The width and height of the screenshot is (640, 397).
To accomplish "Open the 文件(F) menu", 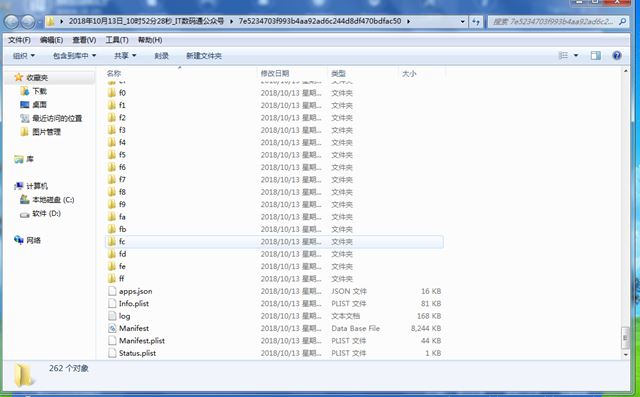I will (x=19, y=40).
